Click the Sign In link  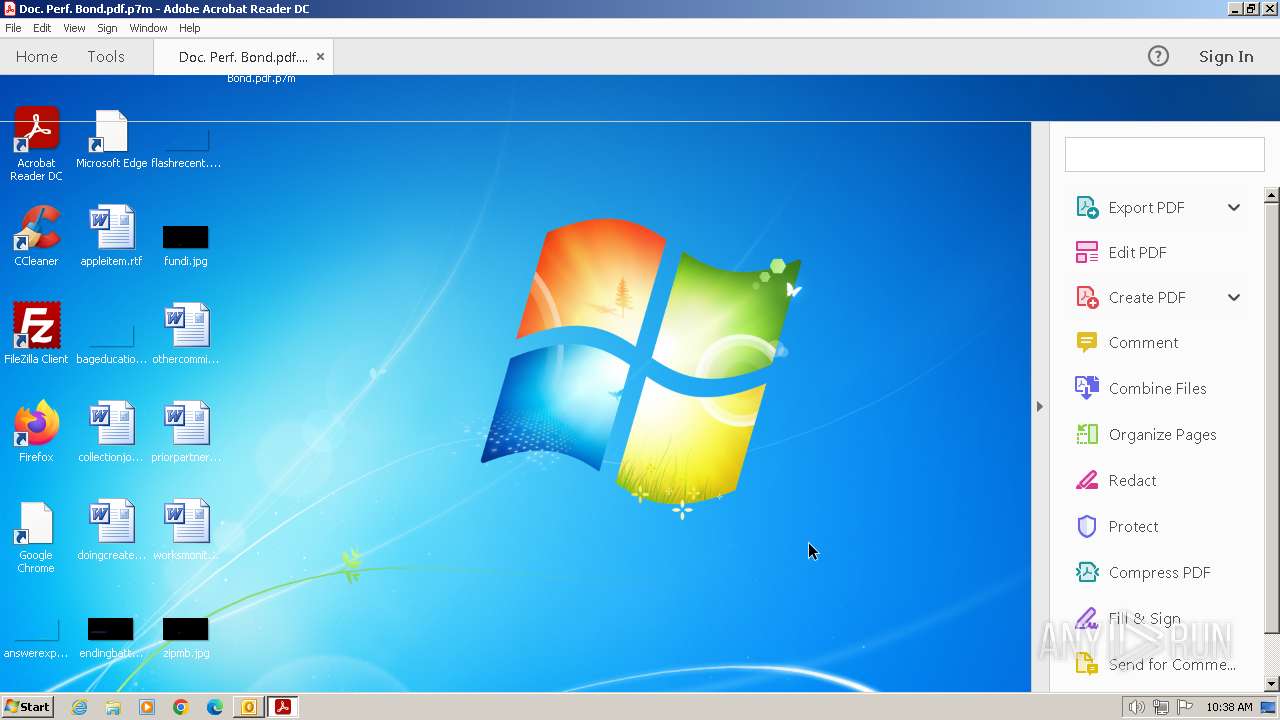[x=1226, y=56]
